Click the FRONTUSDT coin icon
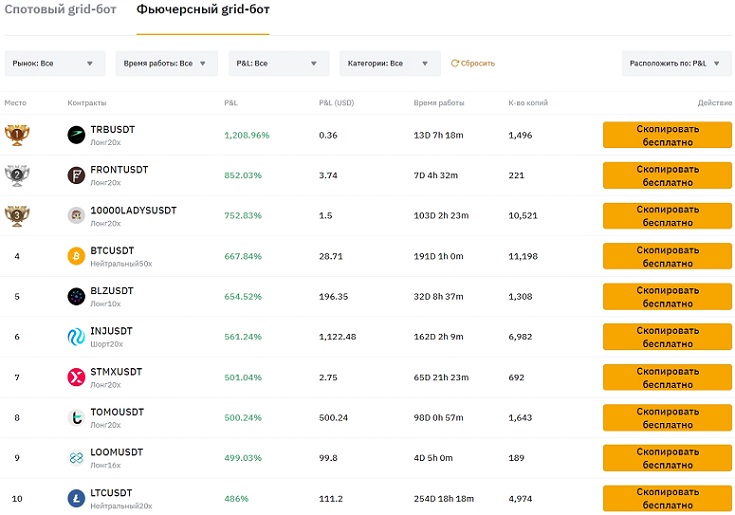Viewport: 735px width, 515px height. 76,175
